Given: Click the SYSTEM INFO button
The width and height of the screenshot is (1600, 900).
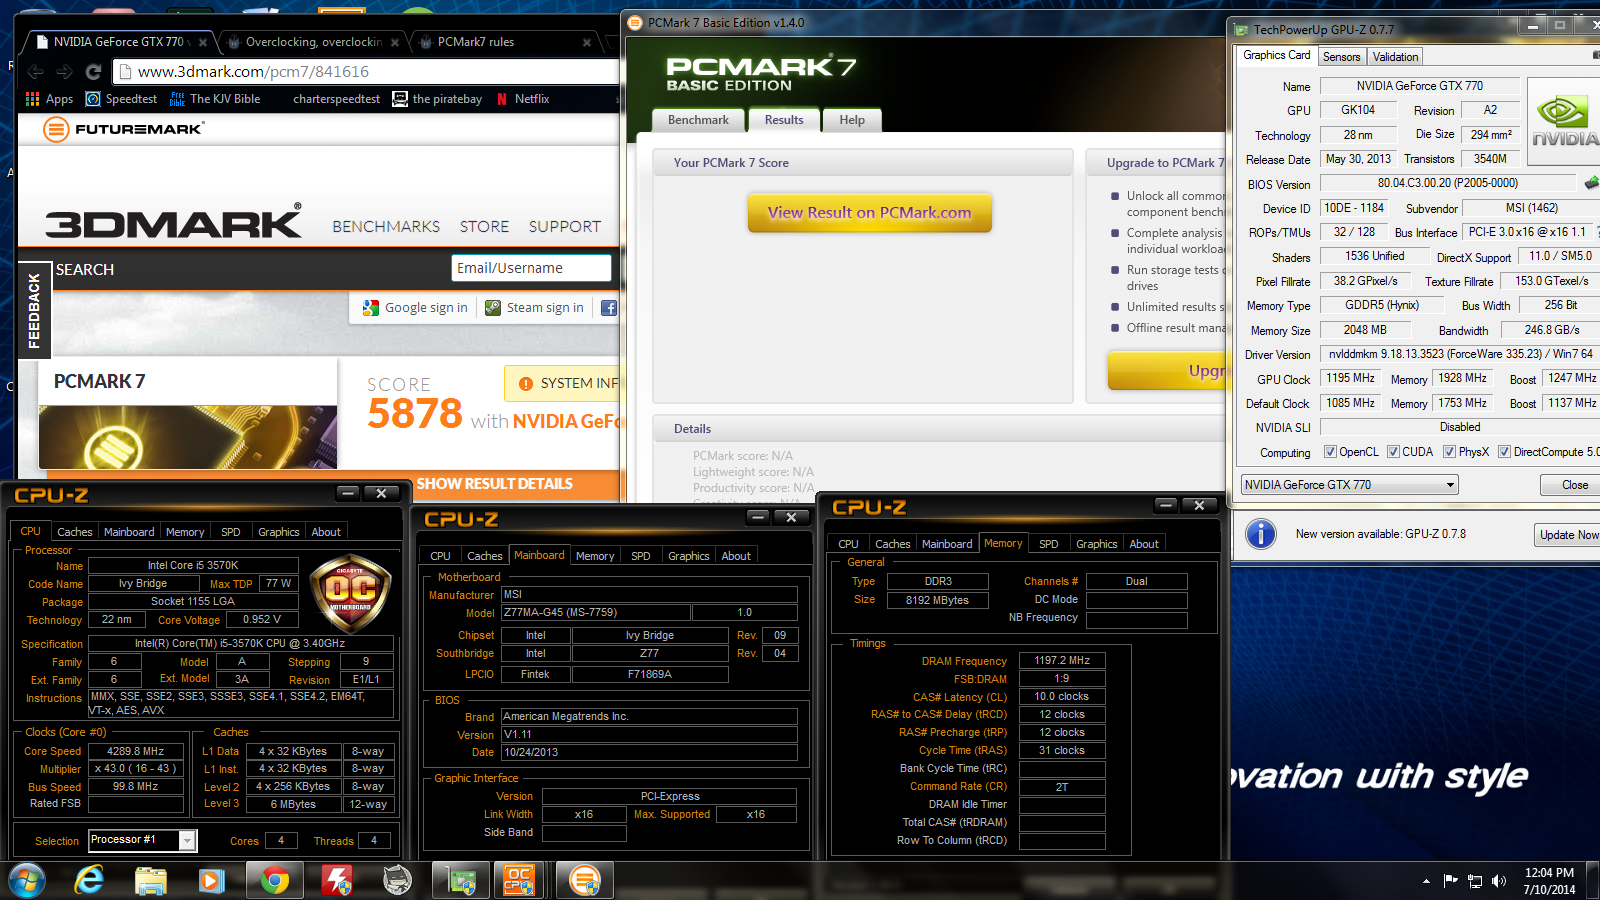Looking at the screenshot, I should point(562,383).
